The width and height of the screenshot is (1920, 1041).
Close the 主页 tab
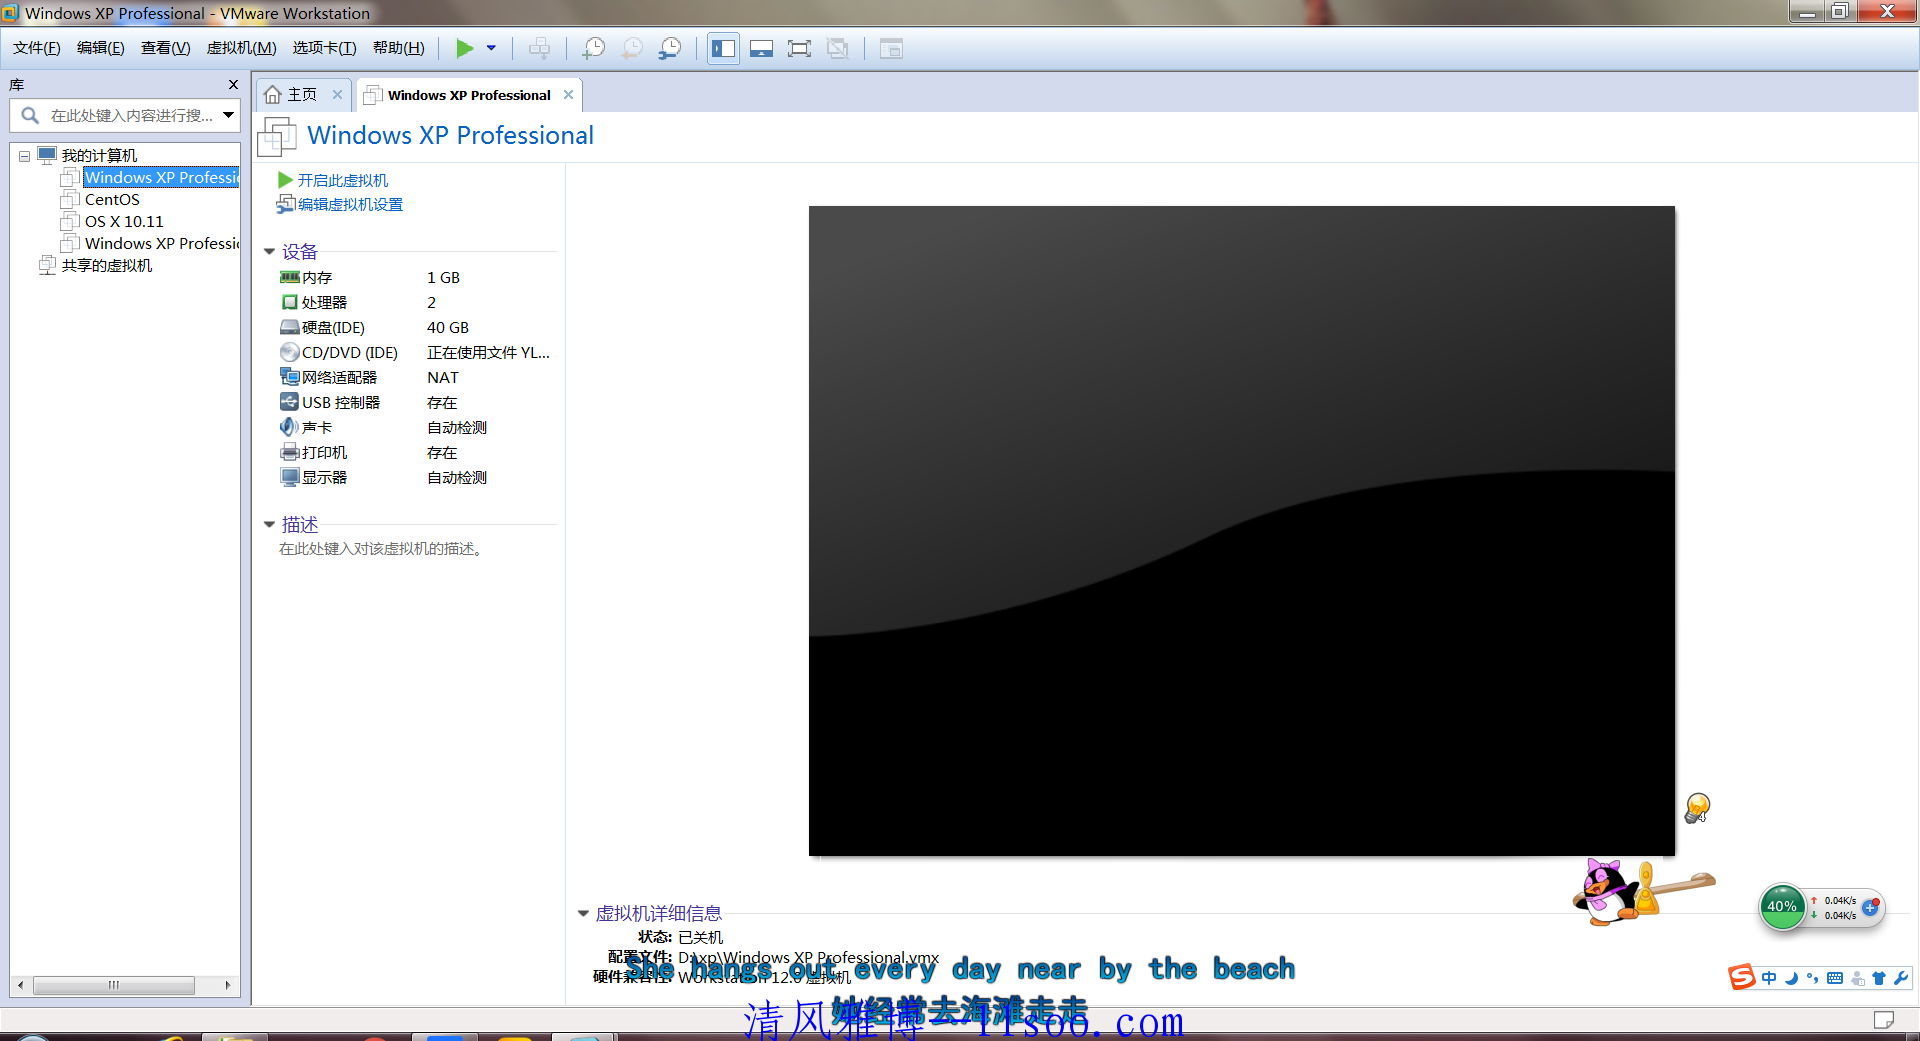(338, 94)
